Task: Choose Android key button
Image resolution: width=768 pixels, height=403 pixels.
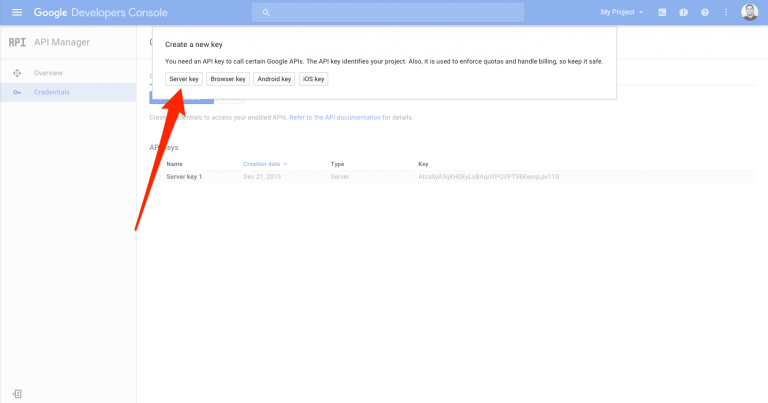Action: (x=274, y=79)
